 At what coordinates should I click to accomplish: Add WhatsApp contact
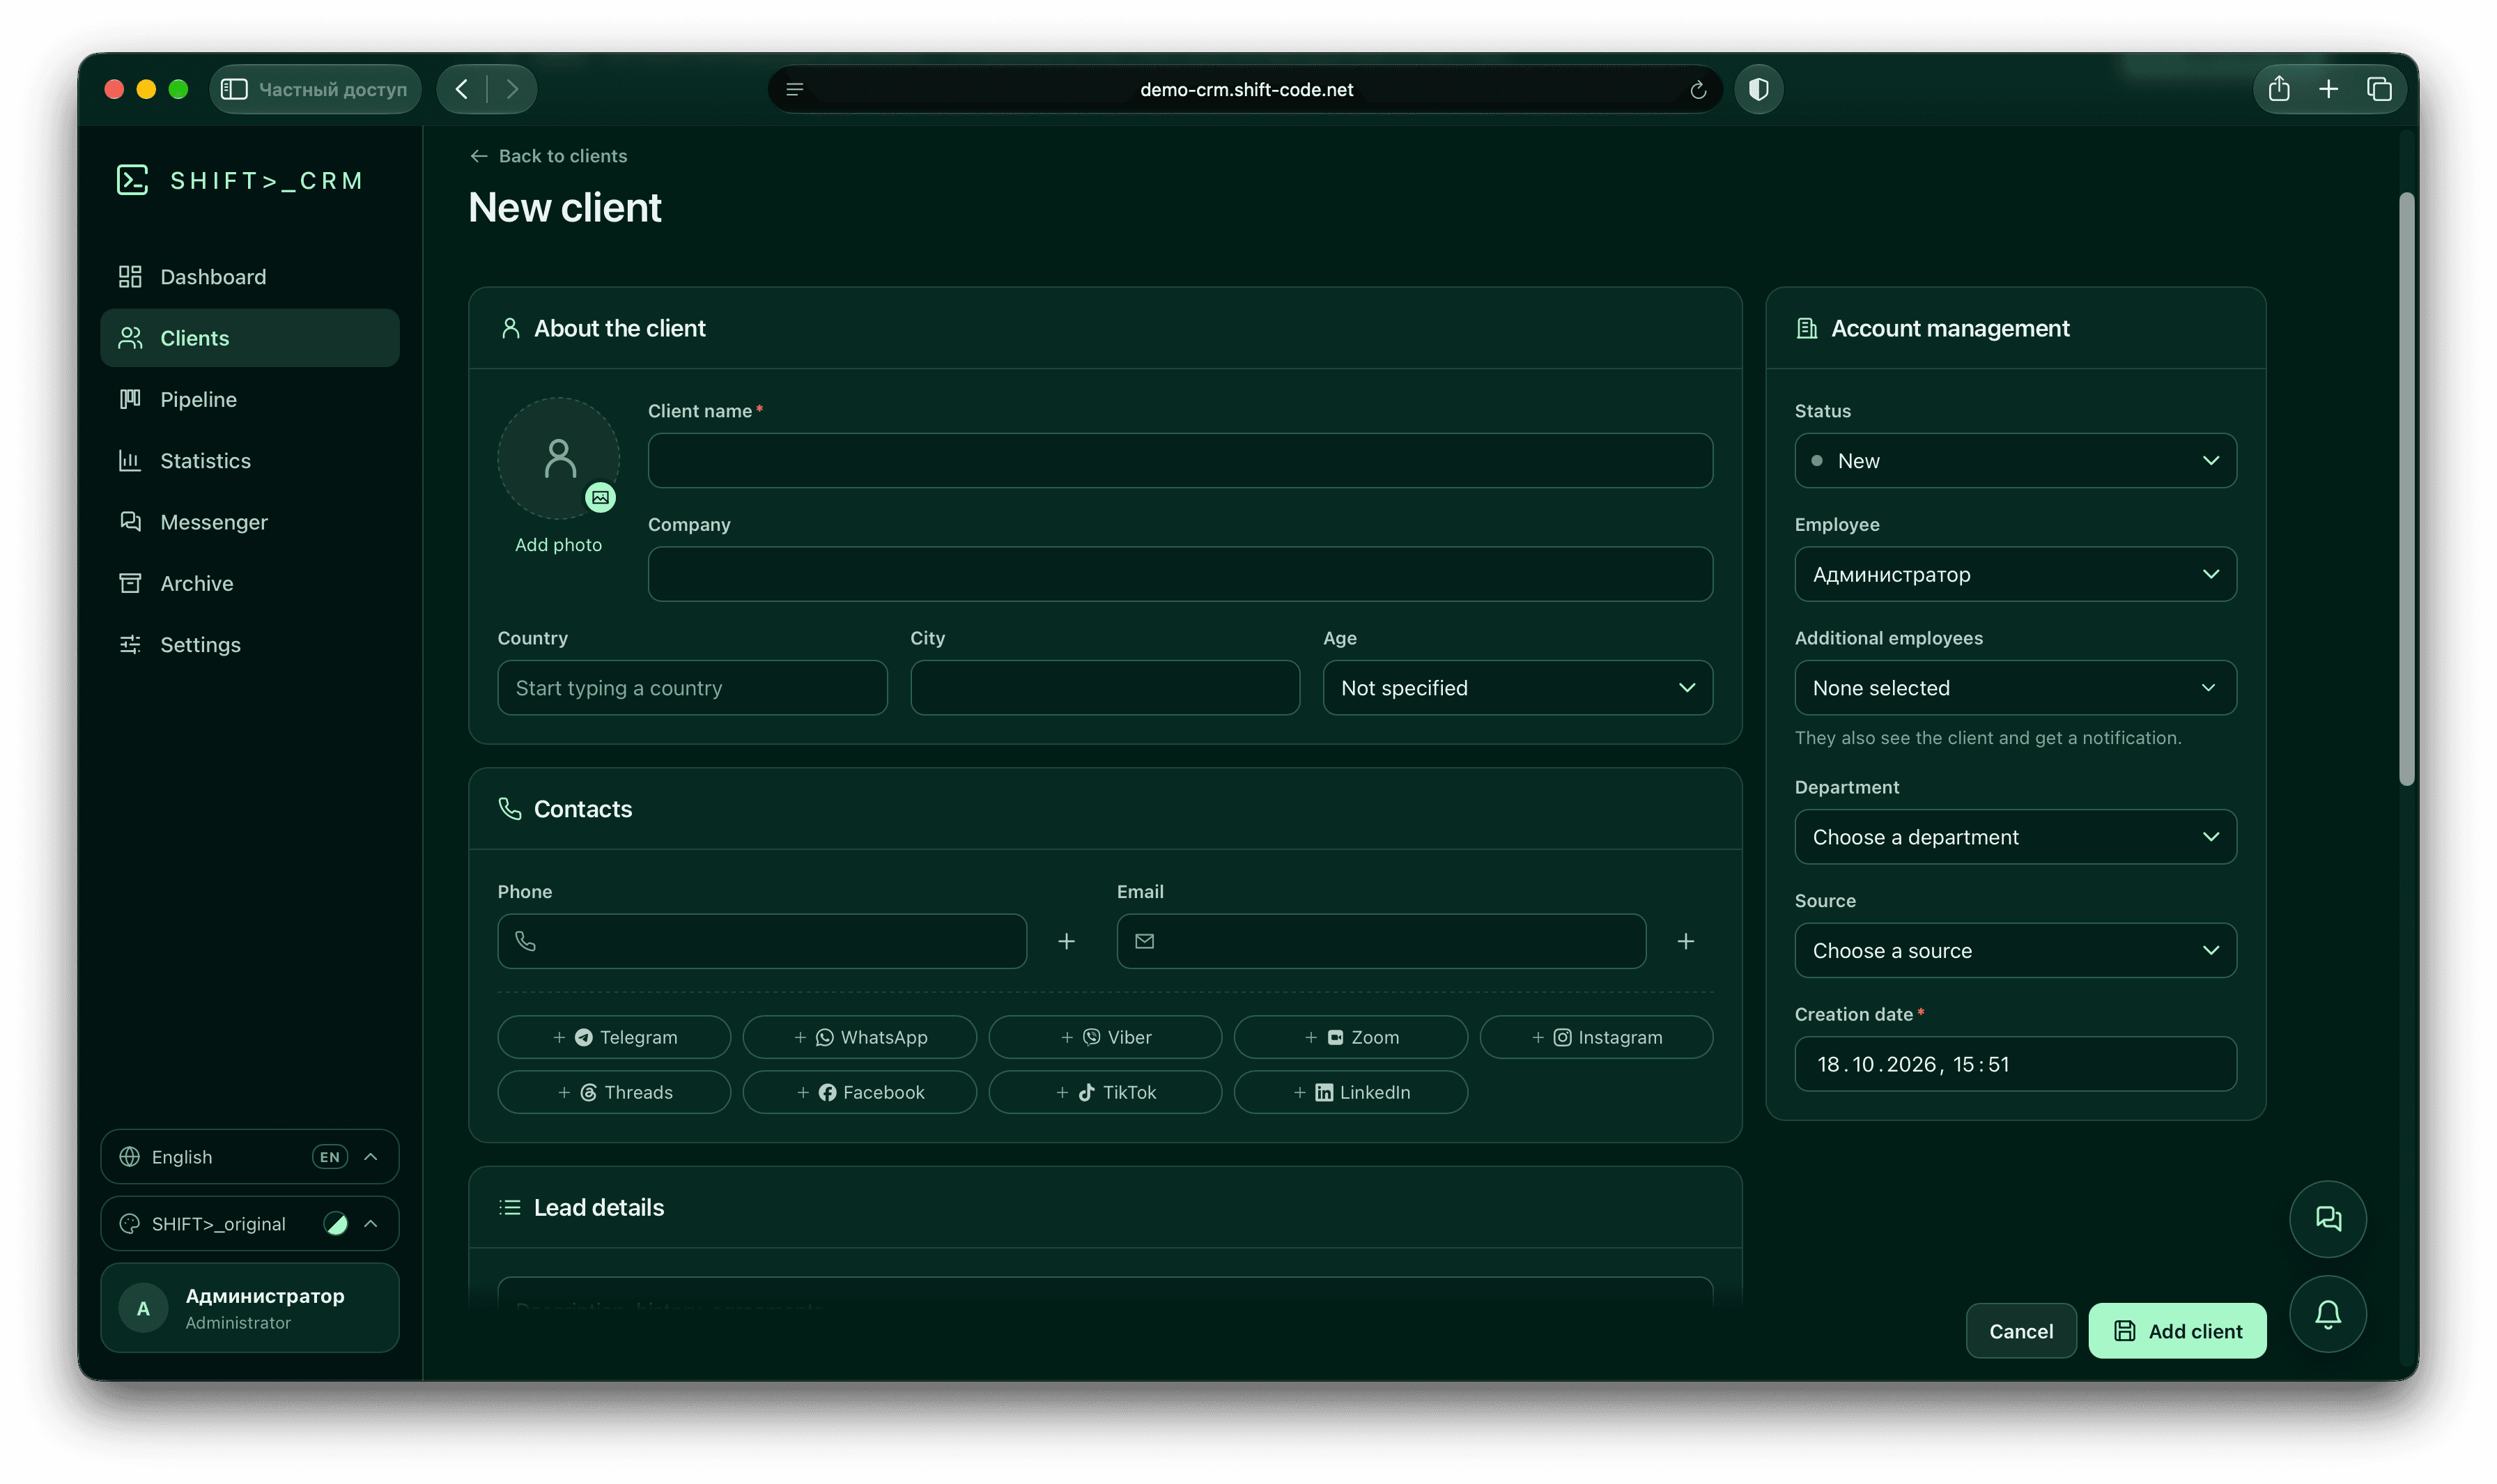(859, 1037)
